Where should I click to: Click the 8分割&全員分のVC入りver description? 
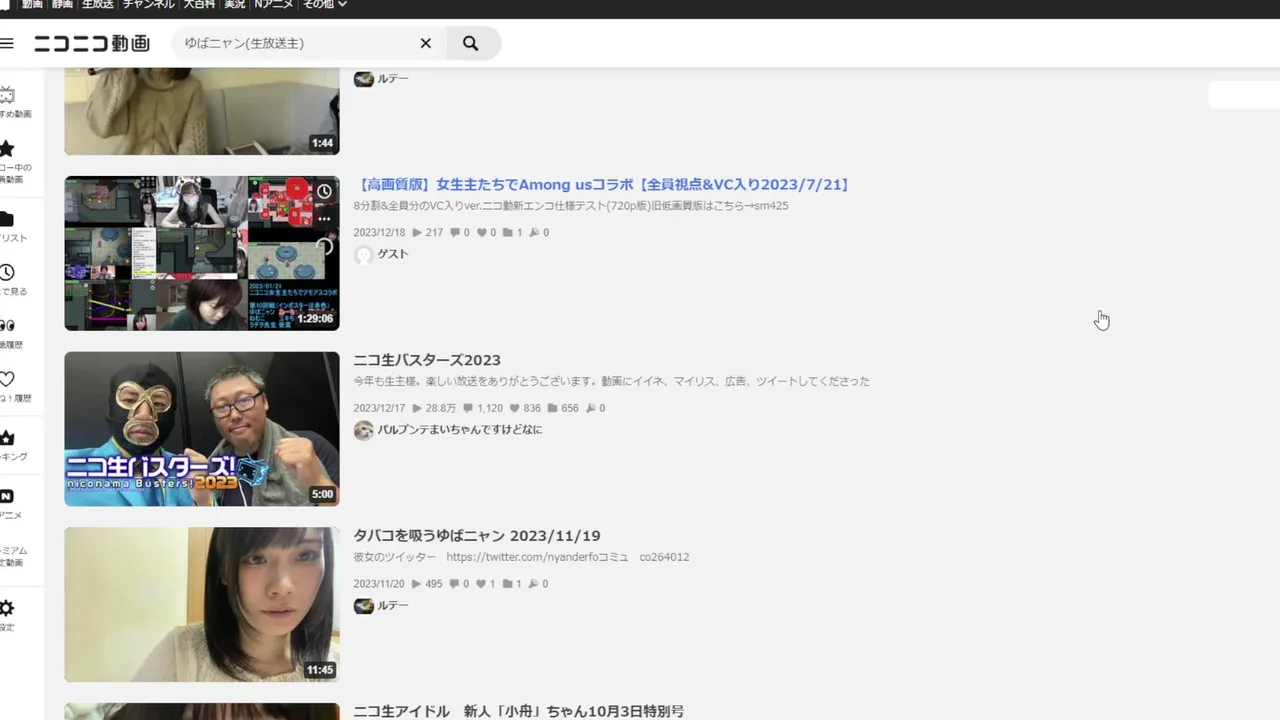coord(570,206)
